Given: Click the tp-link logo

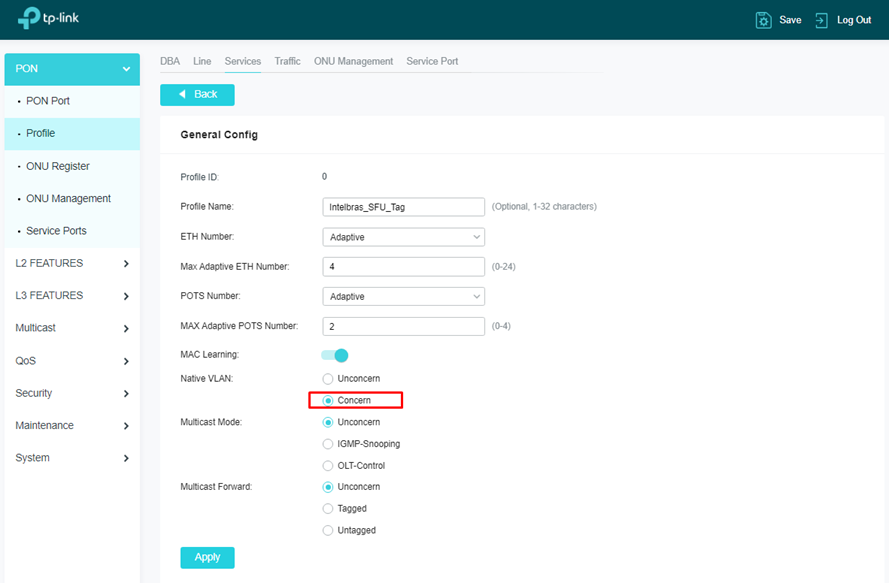Looking at the screenshot, I should (x=58, y=19).
